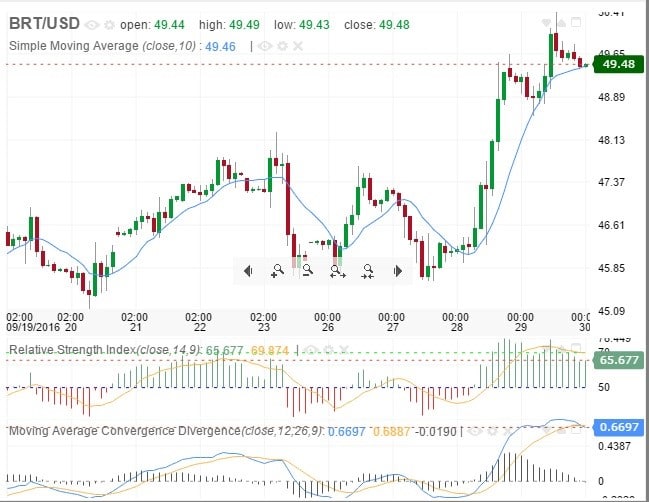Image resolution: width=649 pixels, height=502 pixels.
Task: Move pane up using the up triangle
Action: [561, 21]
